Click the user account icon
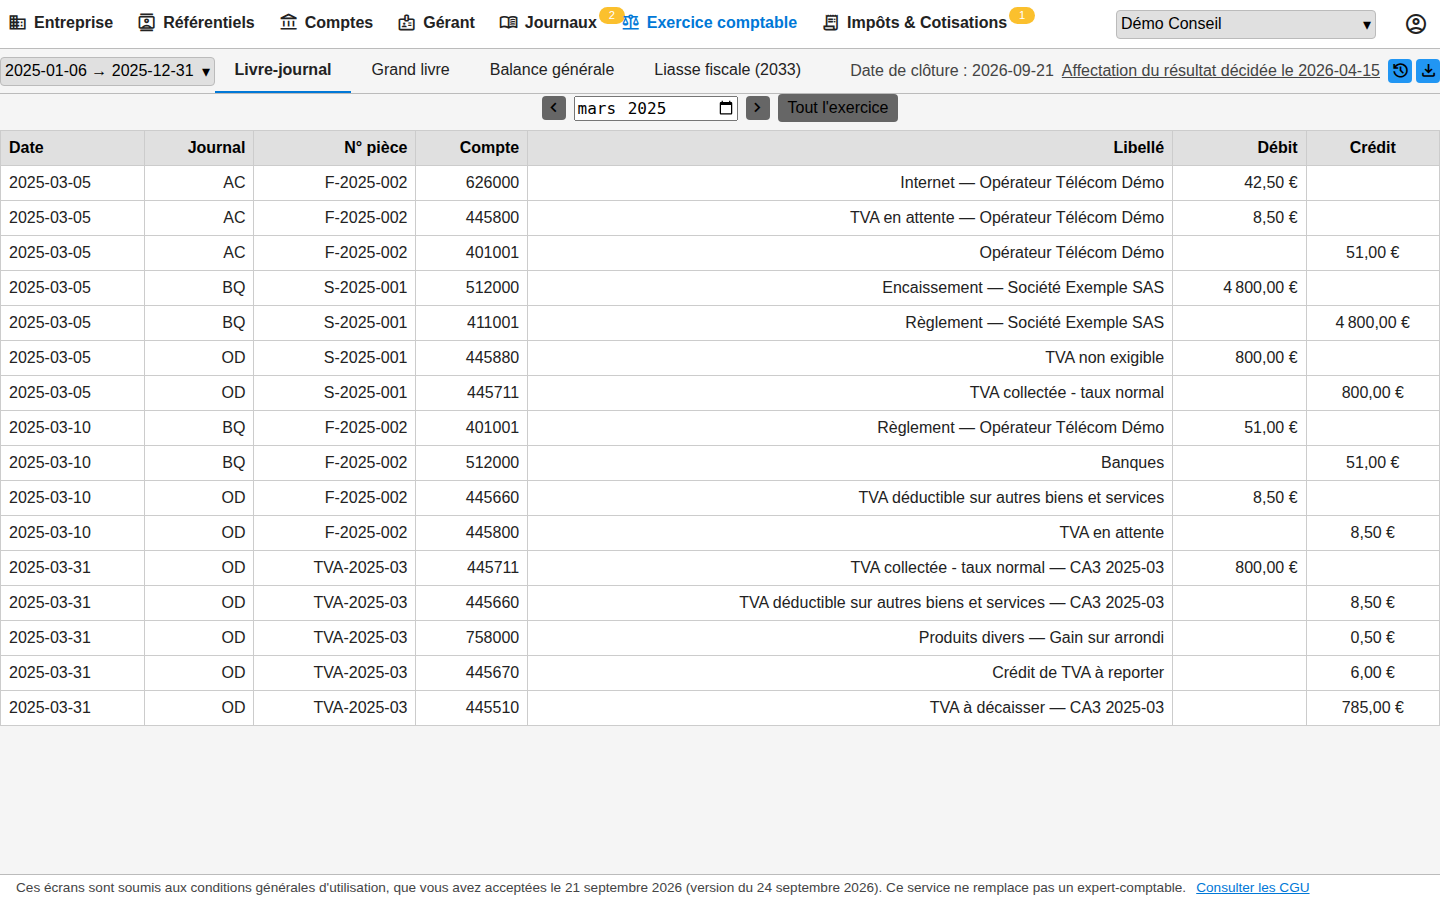The height and width of the screenshot is (900, 1440). pyautogui.click(x=1415, y=24)
